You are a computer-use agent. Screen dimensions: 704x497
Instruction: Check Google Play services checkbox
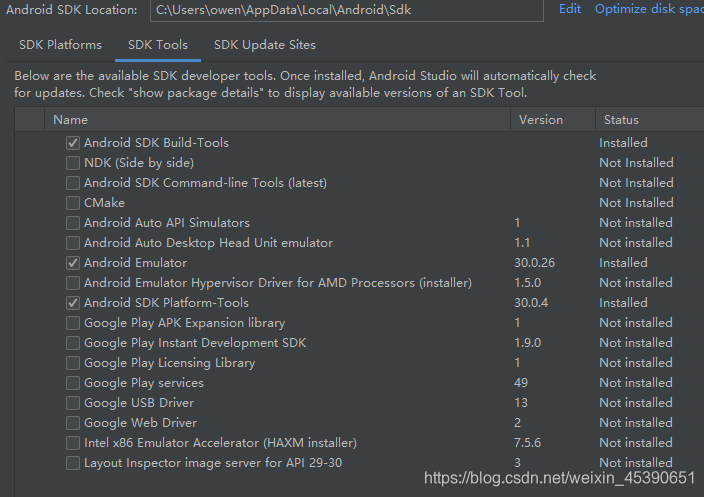(x=73, y=383)
